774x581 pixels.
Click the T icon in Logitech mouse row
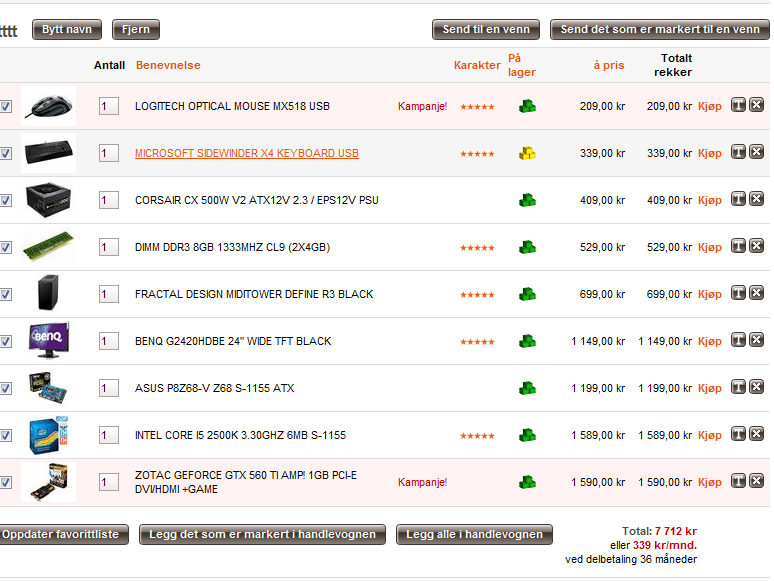pyautogui.click(x=738, y=105)
